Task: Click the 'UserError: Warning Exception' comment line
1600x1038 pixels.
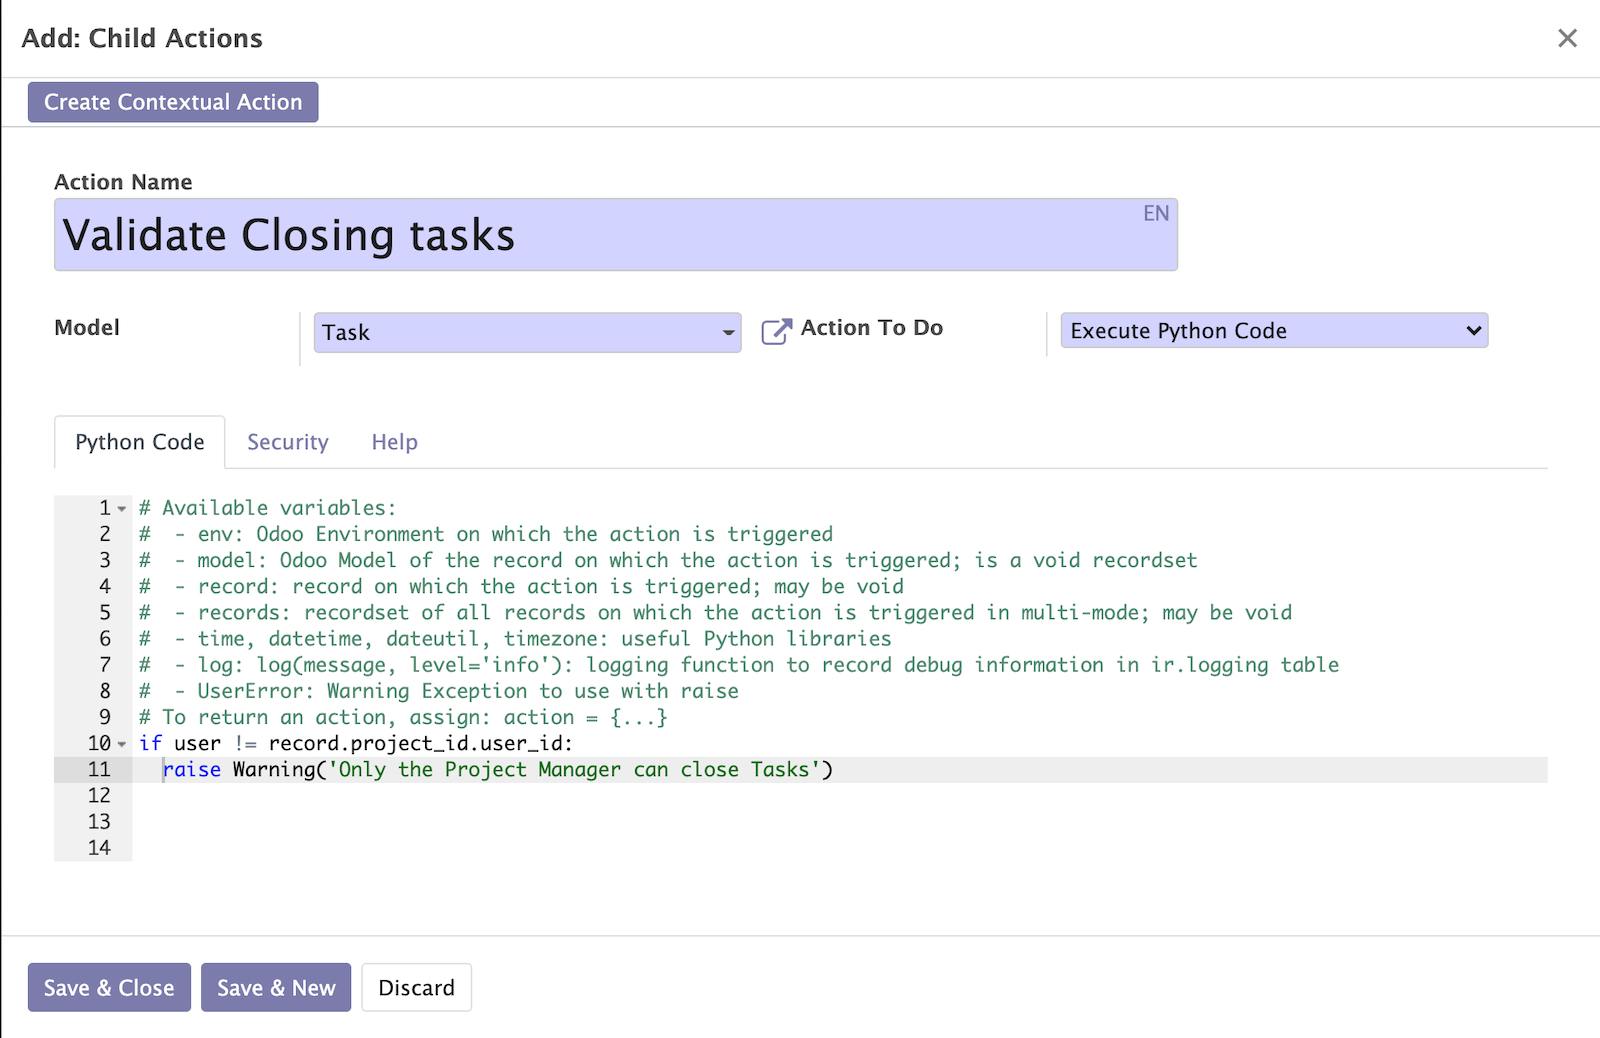Action: [x=439, y=691]
